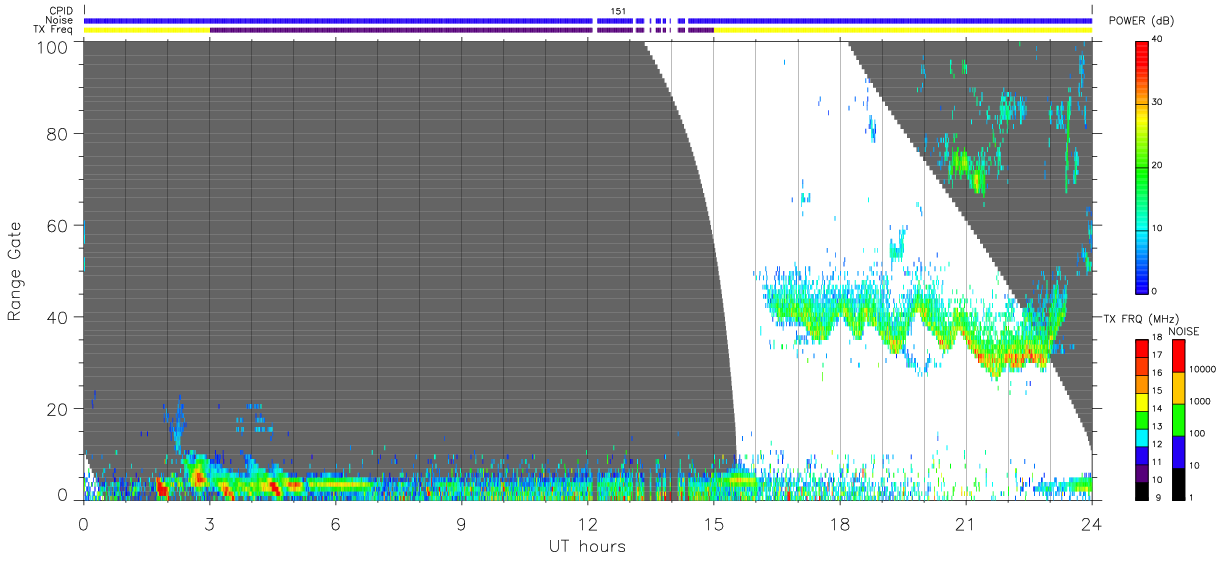Screen dimensions: 1228x567
Task: Click the noise scale label '10000'
Action: [x=1202, y=369]
